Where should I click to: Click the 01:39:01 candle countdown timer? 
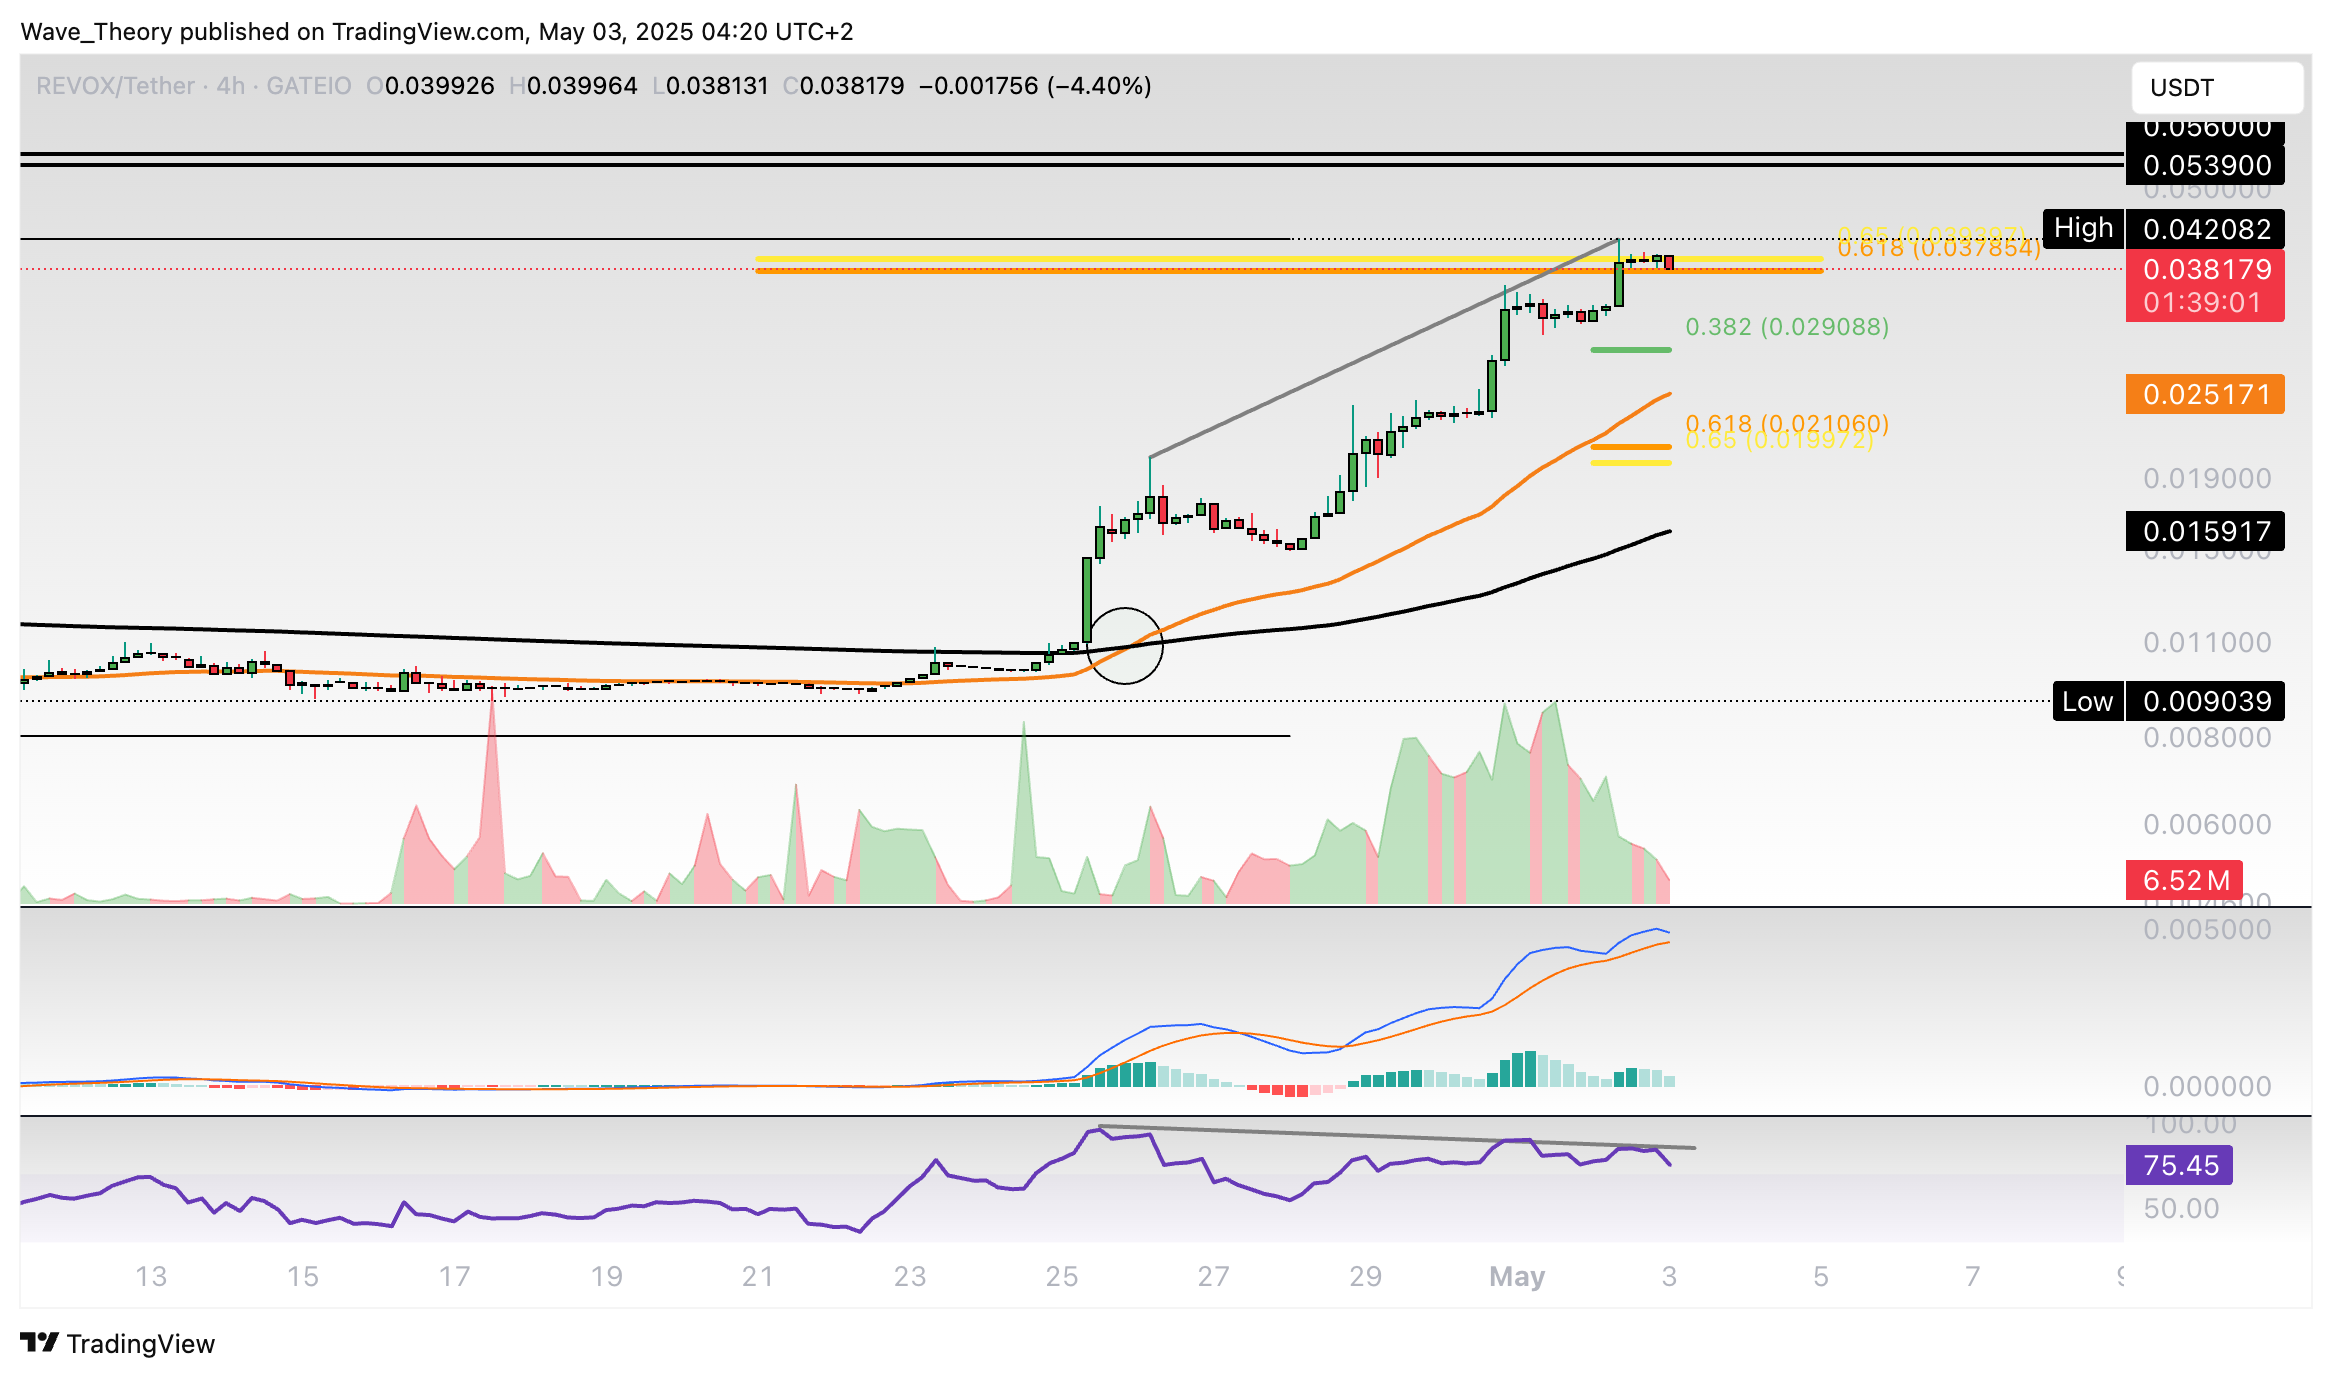coord(2203,302)
